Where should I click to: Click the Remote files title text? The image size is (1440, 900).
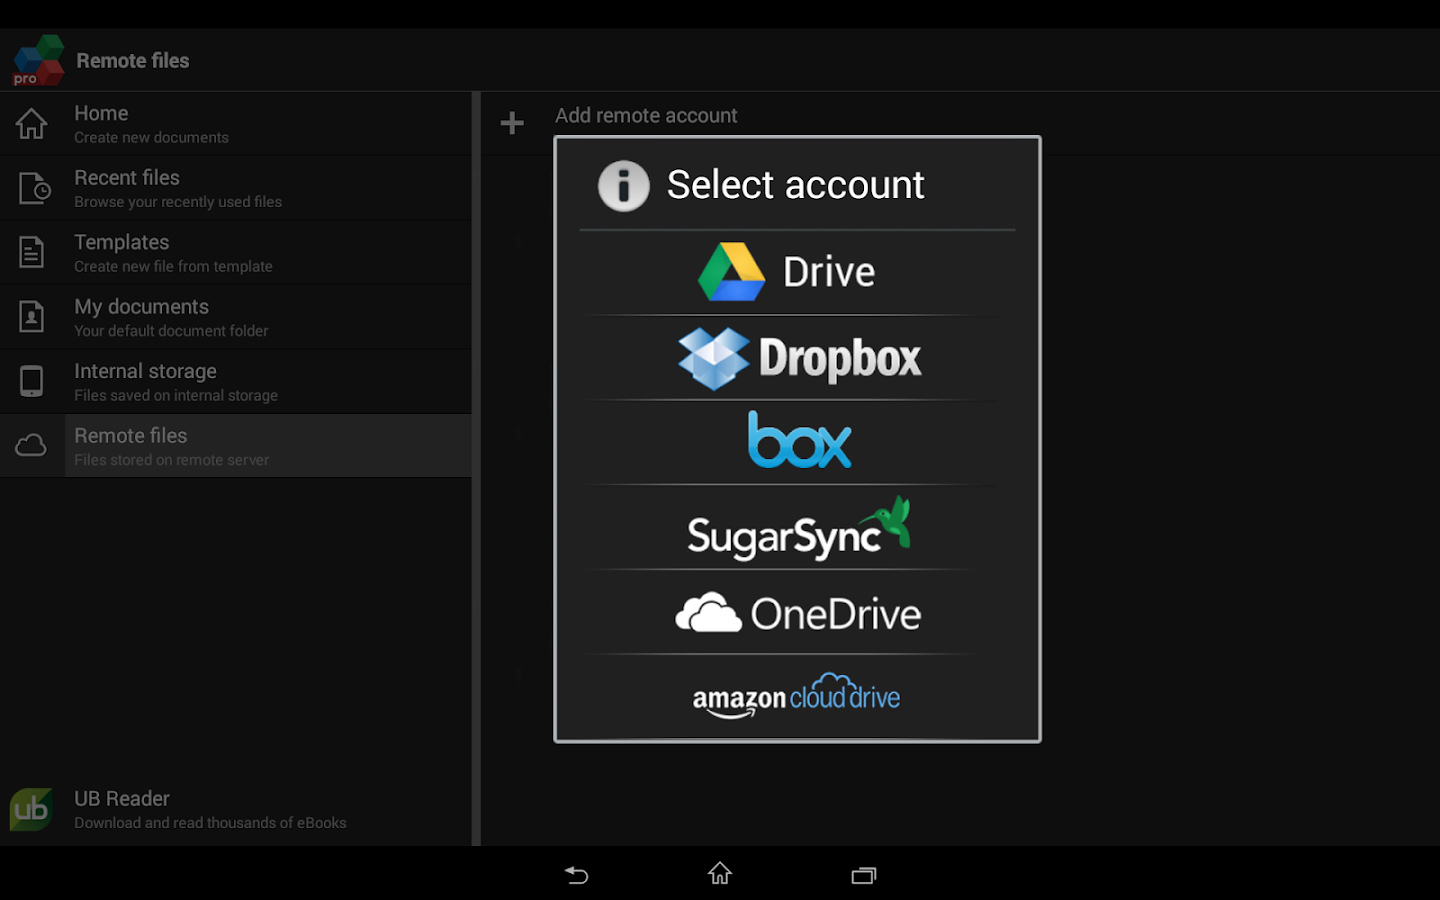tap(133, 61)
